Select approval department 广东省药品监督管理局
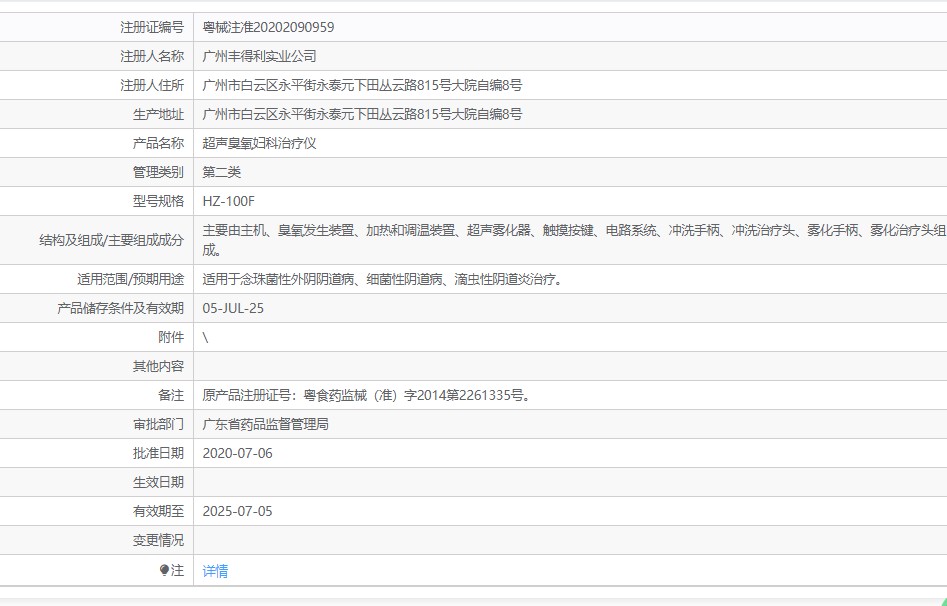 [265, 424]
